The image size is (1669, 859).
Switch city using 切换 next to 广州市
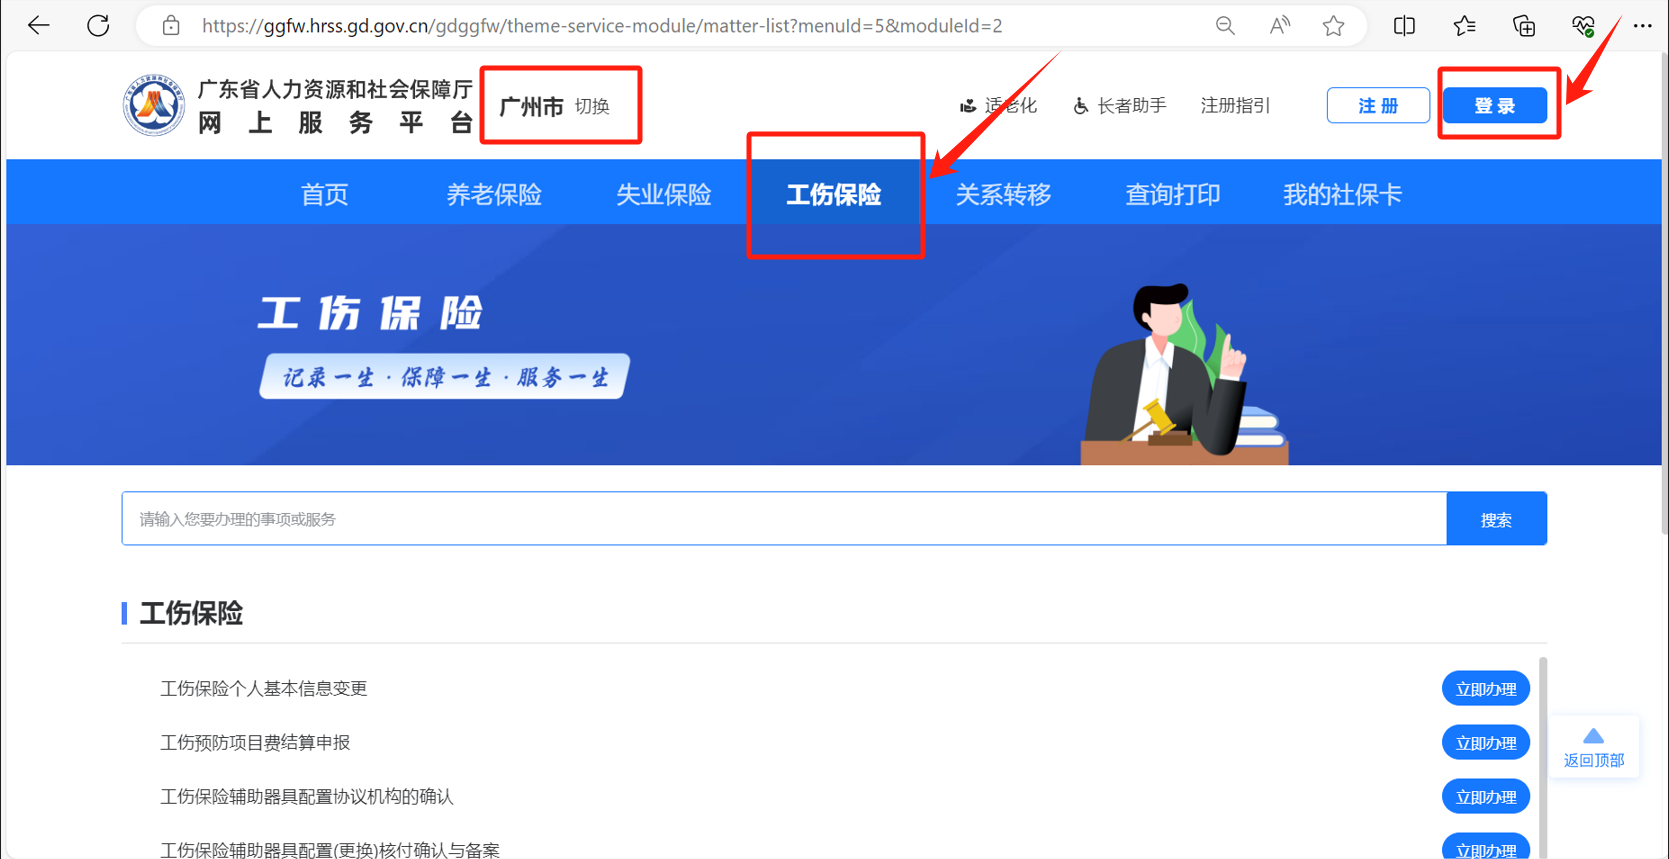592,106
